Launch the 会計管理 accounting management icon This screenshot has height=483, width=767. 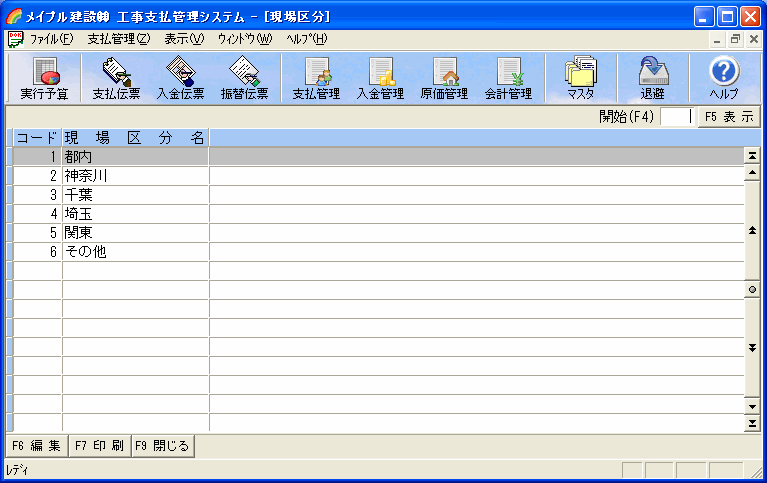tap(508, 78)
